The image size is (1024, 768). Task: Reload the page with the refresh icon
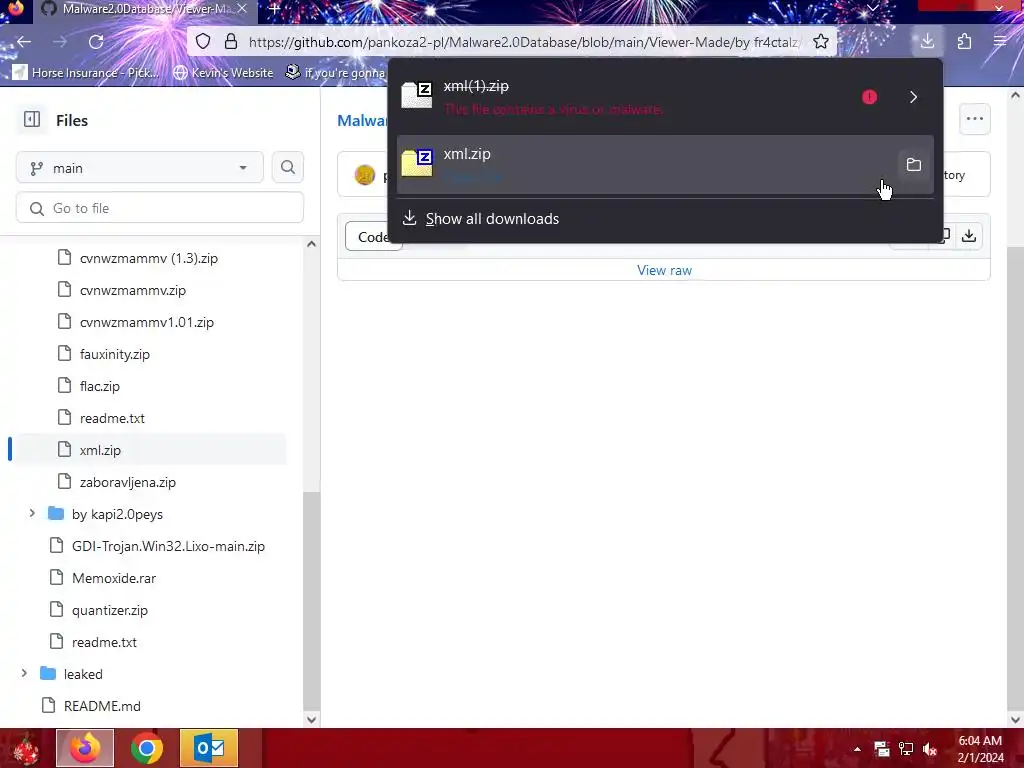click(96, 42)
